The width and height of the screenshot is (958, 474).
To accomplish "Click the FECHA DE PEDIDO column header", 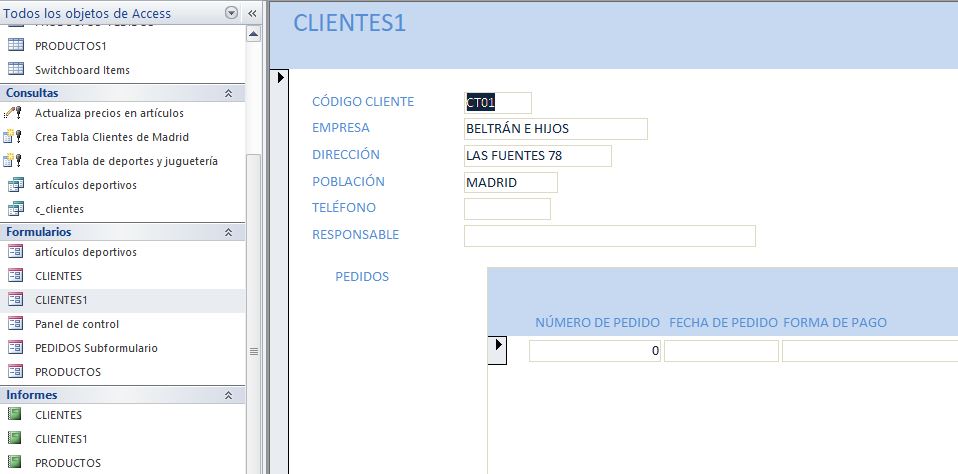I will pyautogui.click(x=723, y=323).
